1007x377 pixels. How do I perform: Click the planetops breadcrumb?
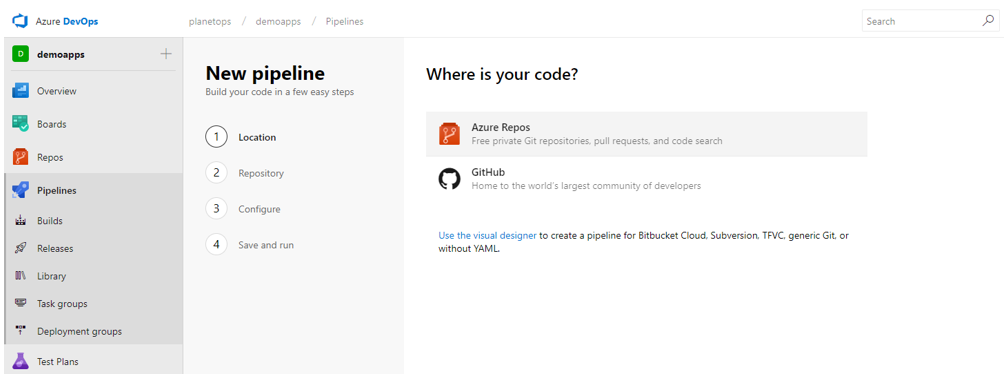210,22
